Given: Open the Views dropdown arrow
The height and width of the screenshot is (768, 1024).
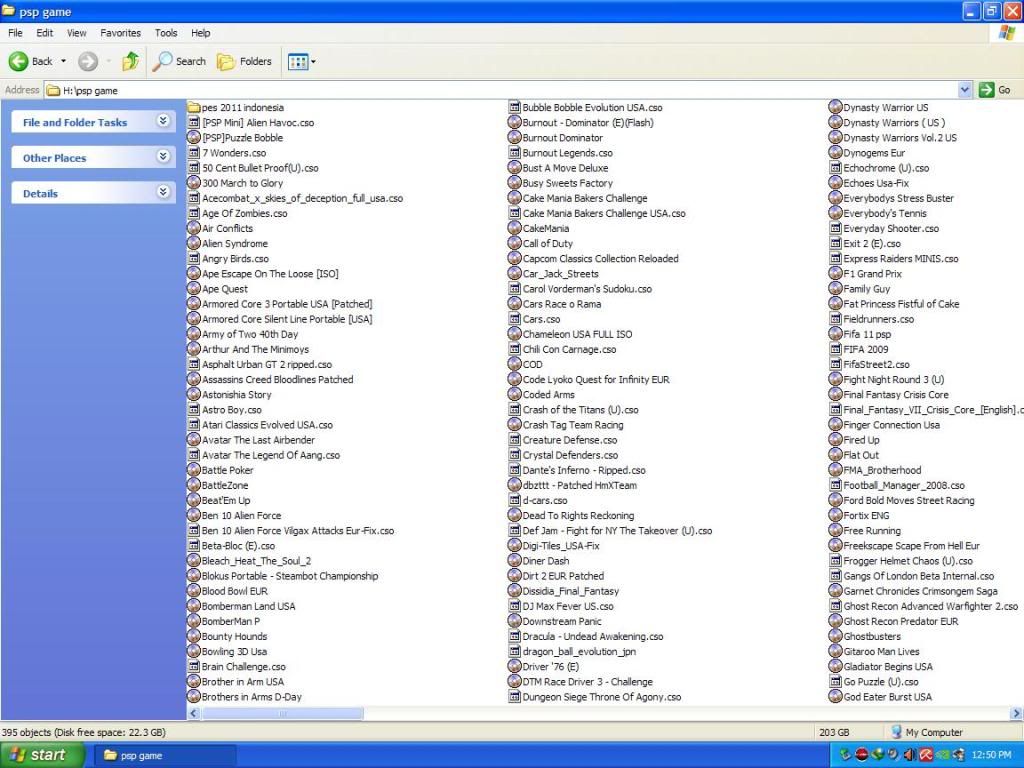Looking at the screenshot, I should click(x=313, y=61).
